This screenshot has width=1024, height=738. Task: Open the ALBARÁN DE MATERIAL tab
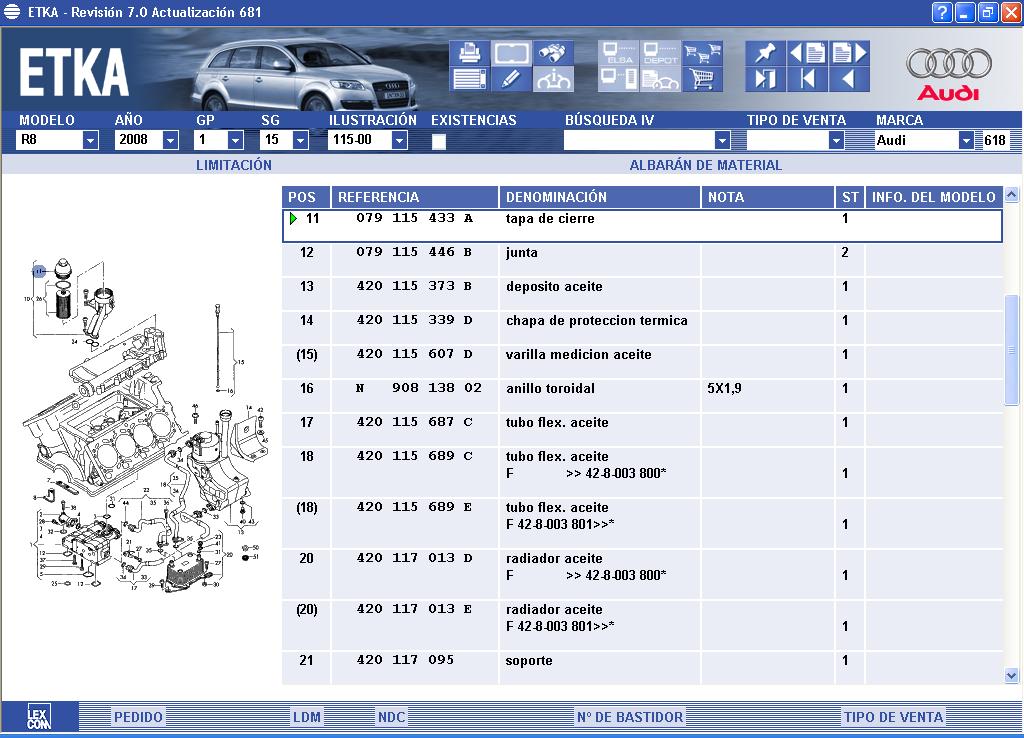tap(705, 165)
